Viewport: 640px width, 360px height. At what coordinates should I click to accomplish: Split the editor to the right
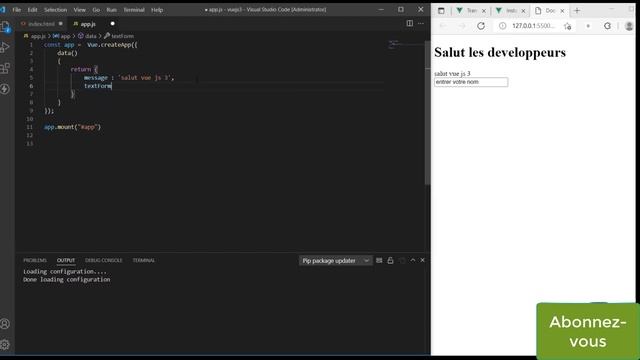coord(409,24)
